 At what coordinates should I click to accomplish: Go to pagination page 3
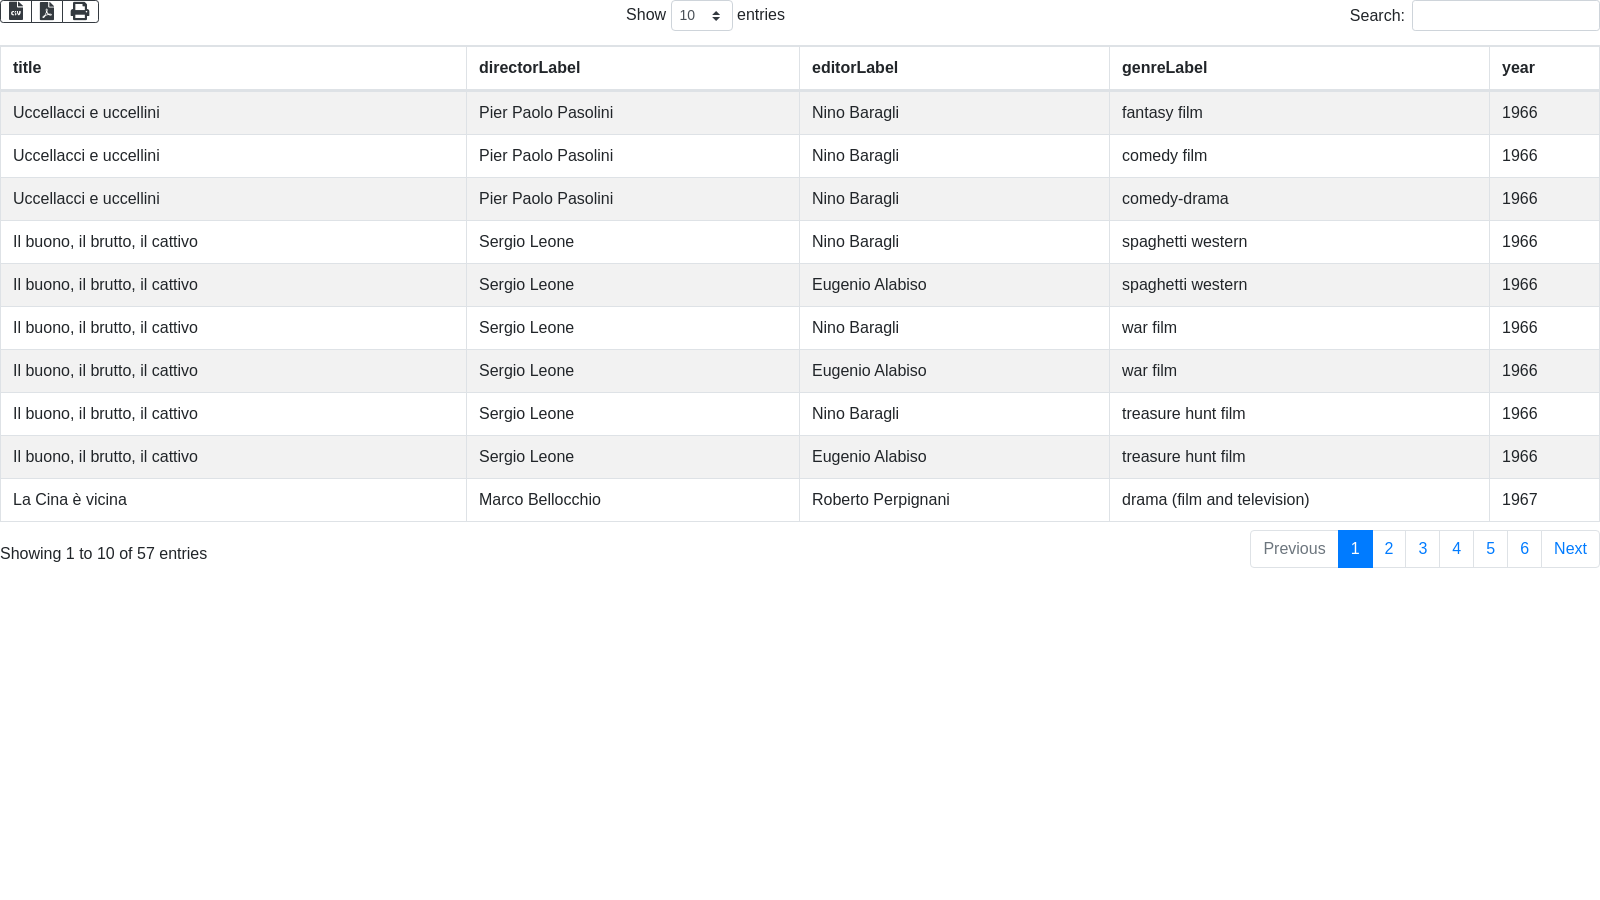(x=1423, y=549)
